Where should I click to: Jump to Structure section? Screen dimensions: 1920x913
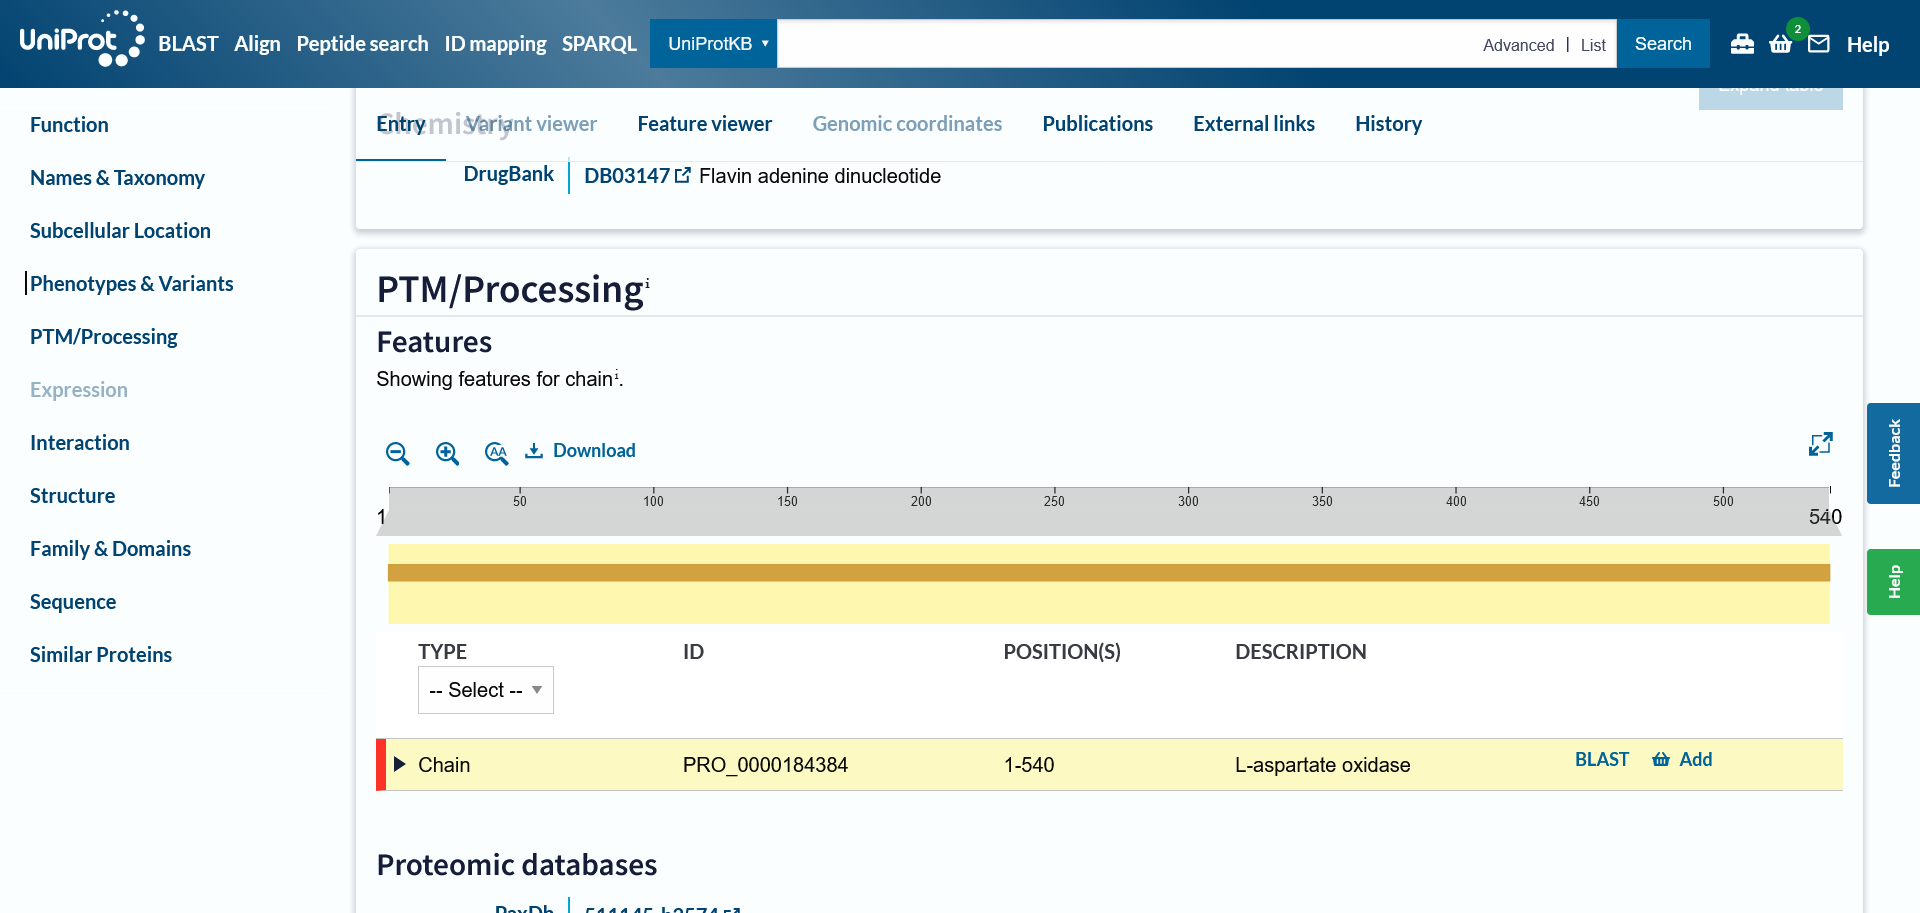[72, 496]
